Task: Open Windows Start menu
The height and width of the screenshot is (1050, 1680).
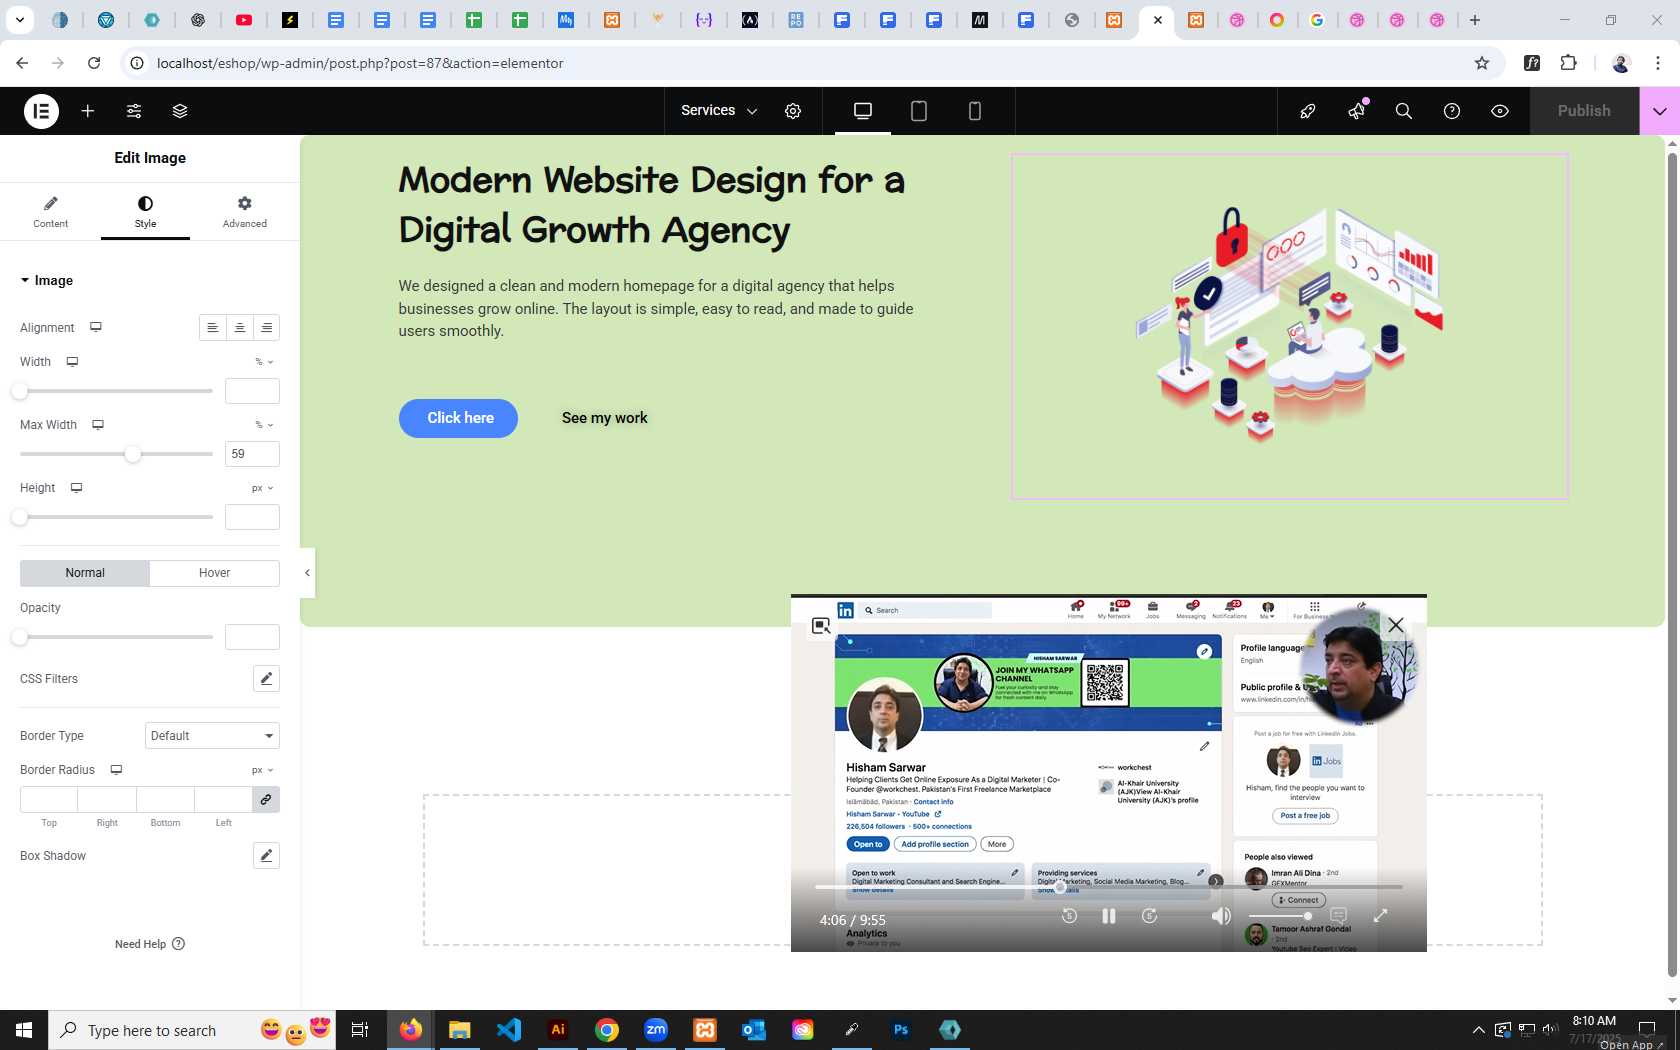Action: coord(24,1030)
